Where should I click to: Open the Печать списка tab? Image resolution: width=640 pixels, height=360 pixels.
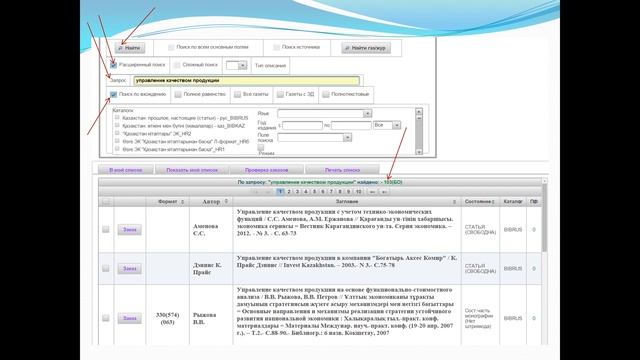pos(342,170)
